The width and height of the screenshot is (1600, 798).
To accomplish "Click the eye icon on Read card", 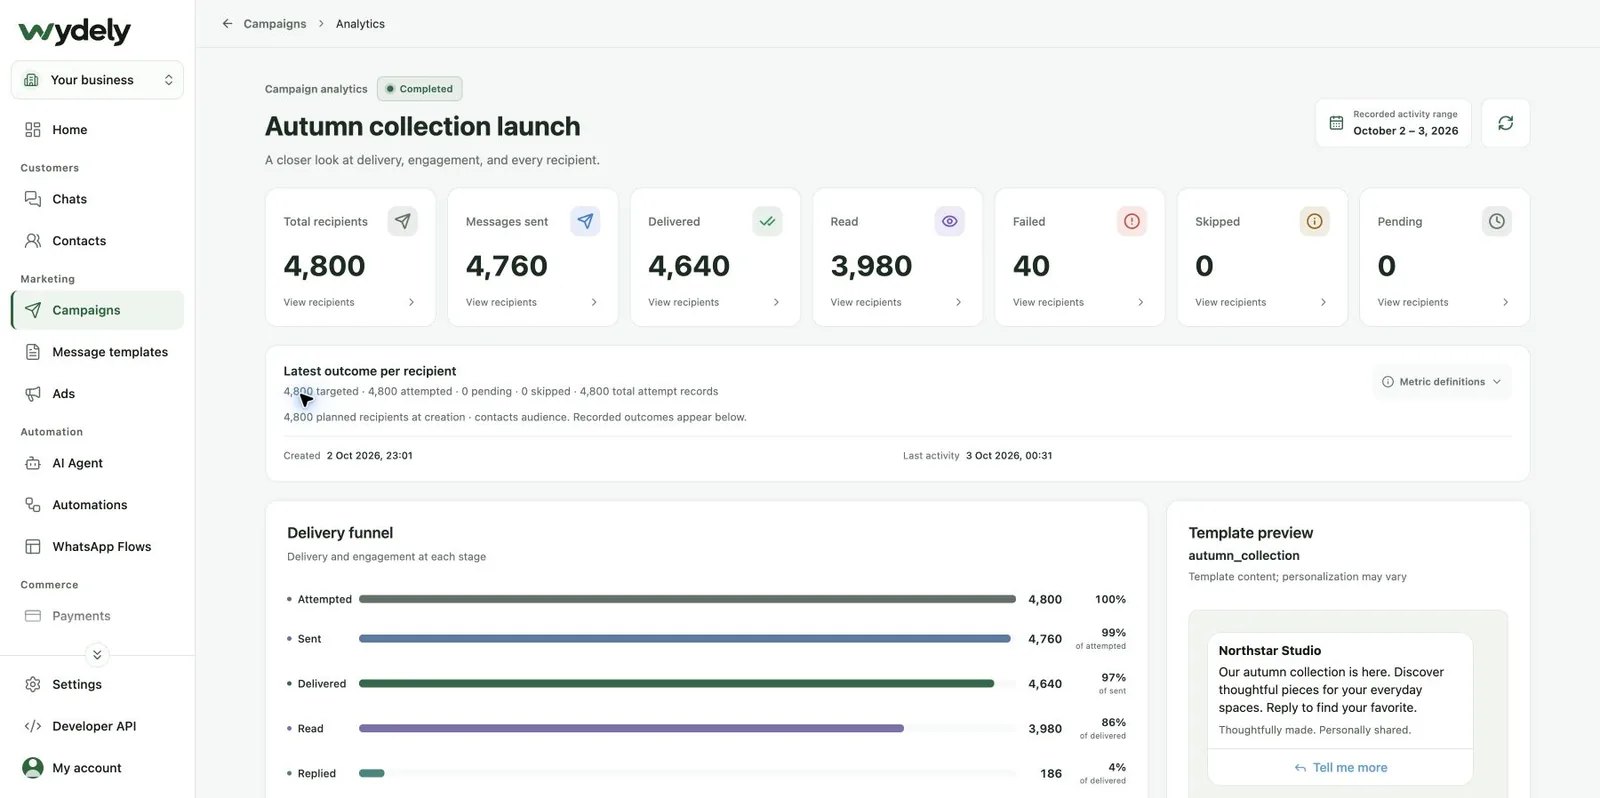I will tap(950, 221).
